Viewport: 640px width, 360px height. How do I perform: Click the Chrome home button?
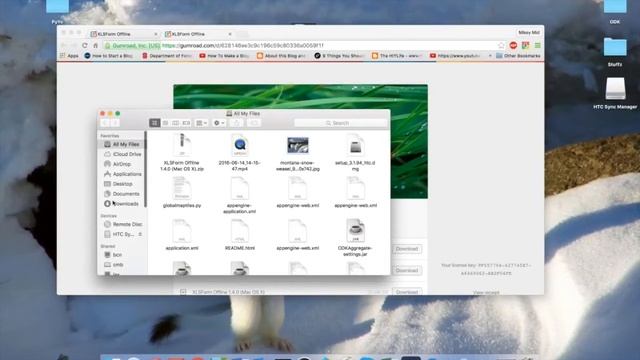click(96, 45)
